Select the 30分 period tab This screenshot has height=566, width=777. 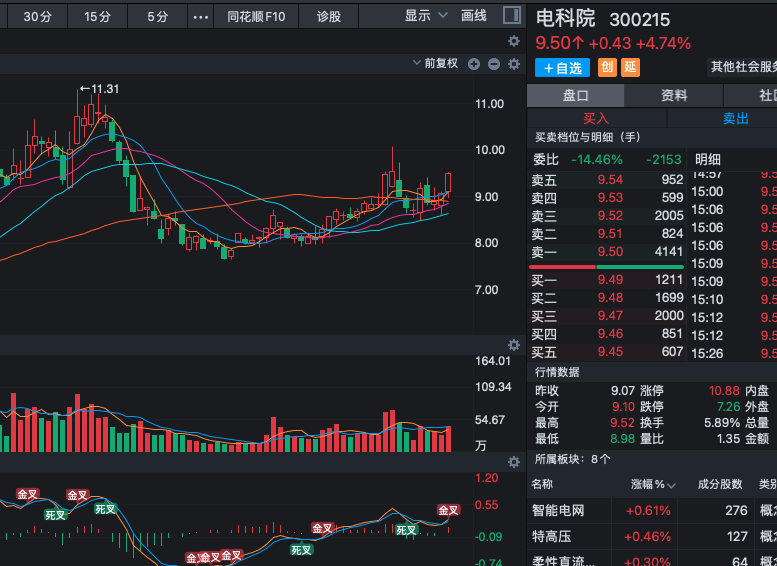coord(37,17)
